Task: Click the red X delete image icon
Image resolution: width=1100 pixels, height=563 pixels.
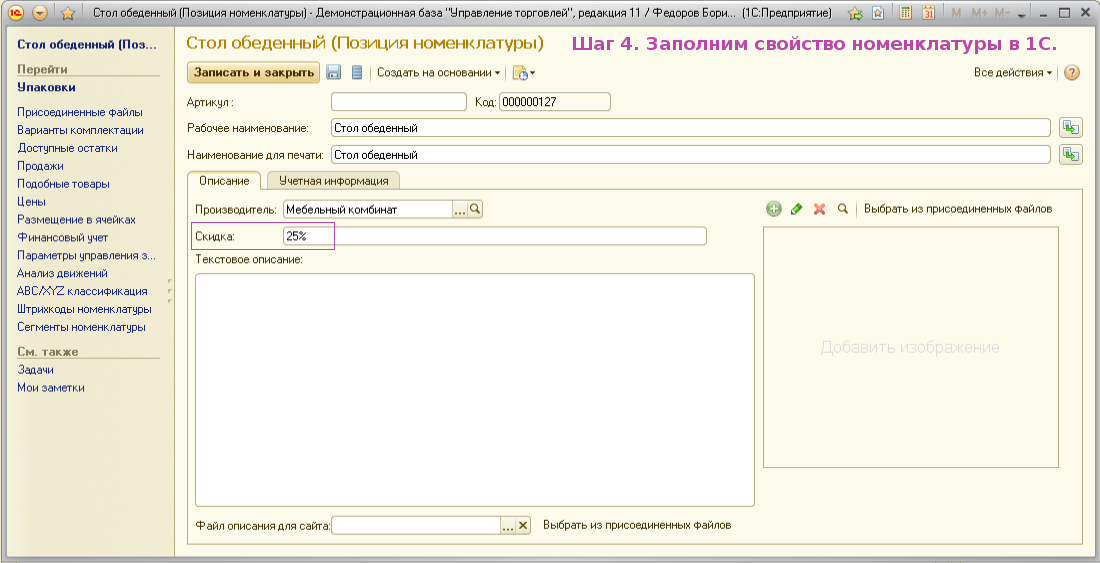Action: pos(819,209)
